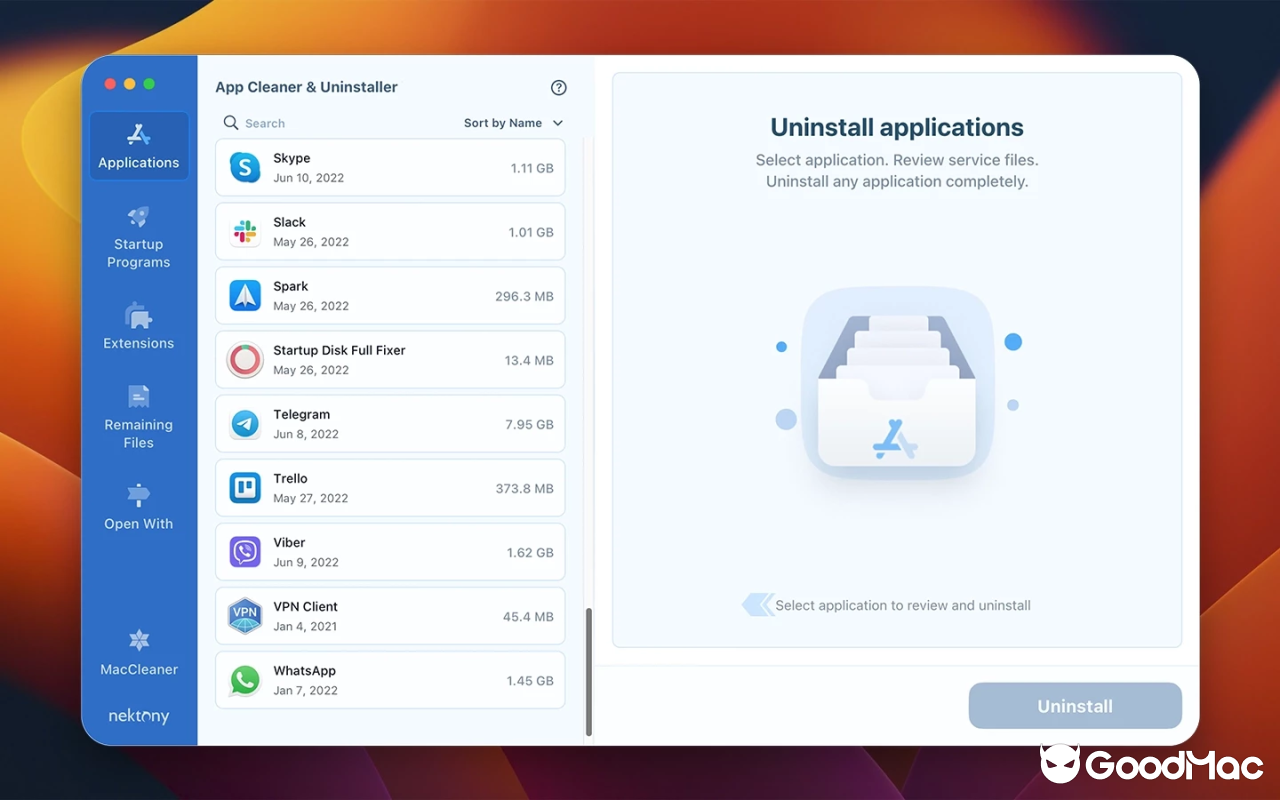Launch MacCleaner from the sidebar
The width and height of the screenshot is (1280, 800).
pyautogui.click(x=138, y=651)
